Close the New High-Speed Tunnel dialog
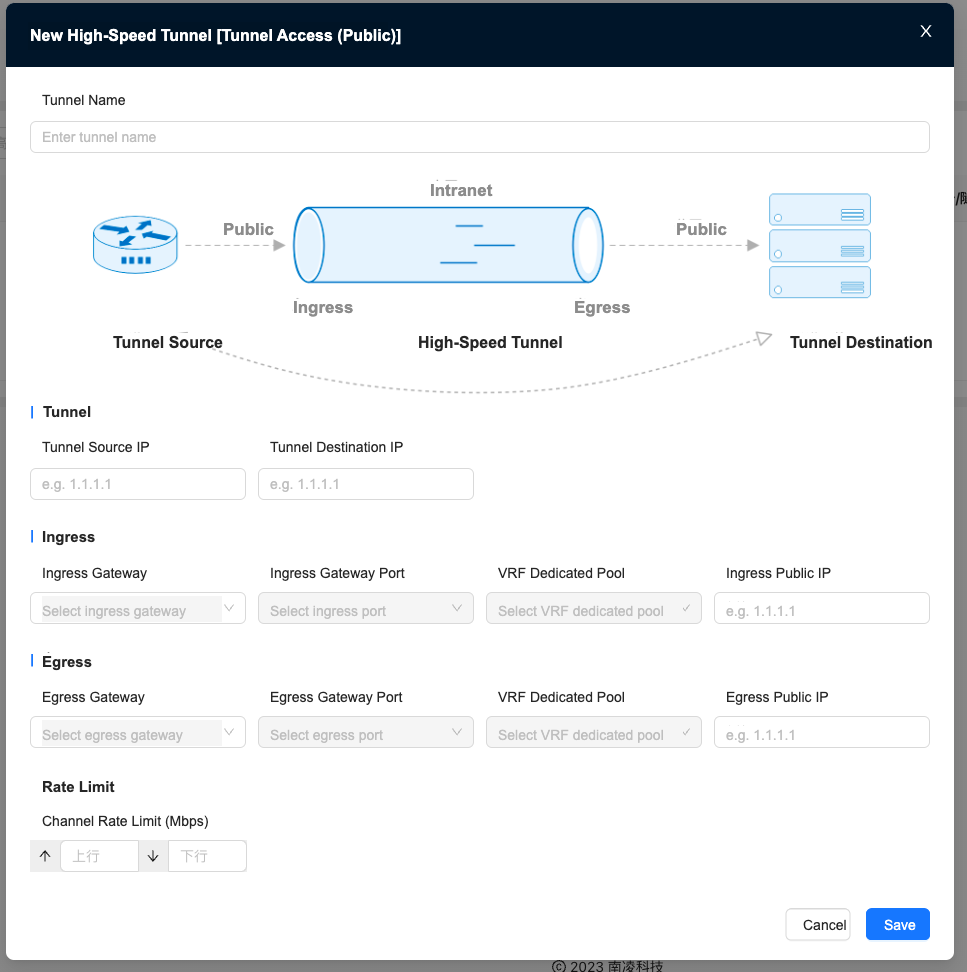967x972 pixels. [x=925, y=32]
